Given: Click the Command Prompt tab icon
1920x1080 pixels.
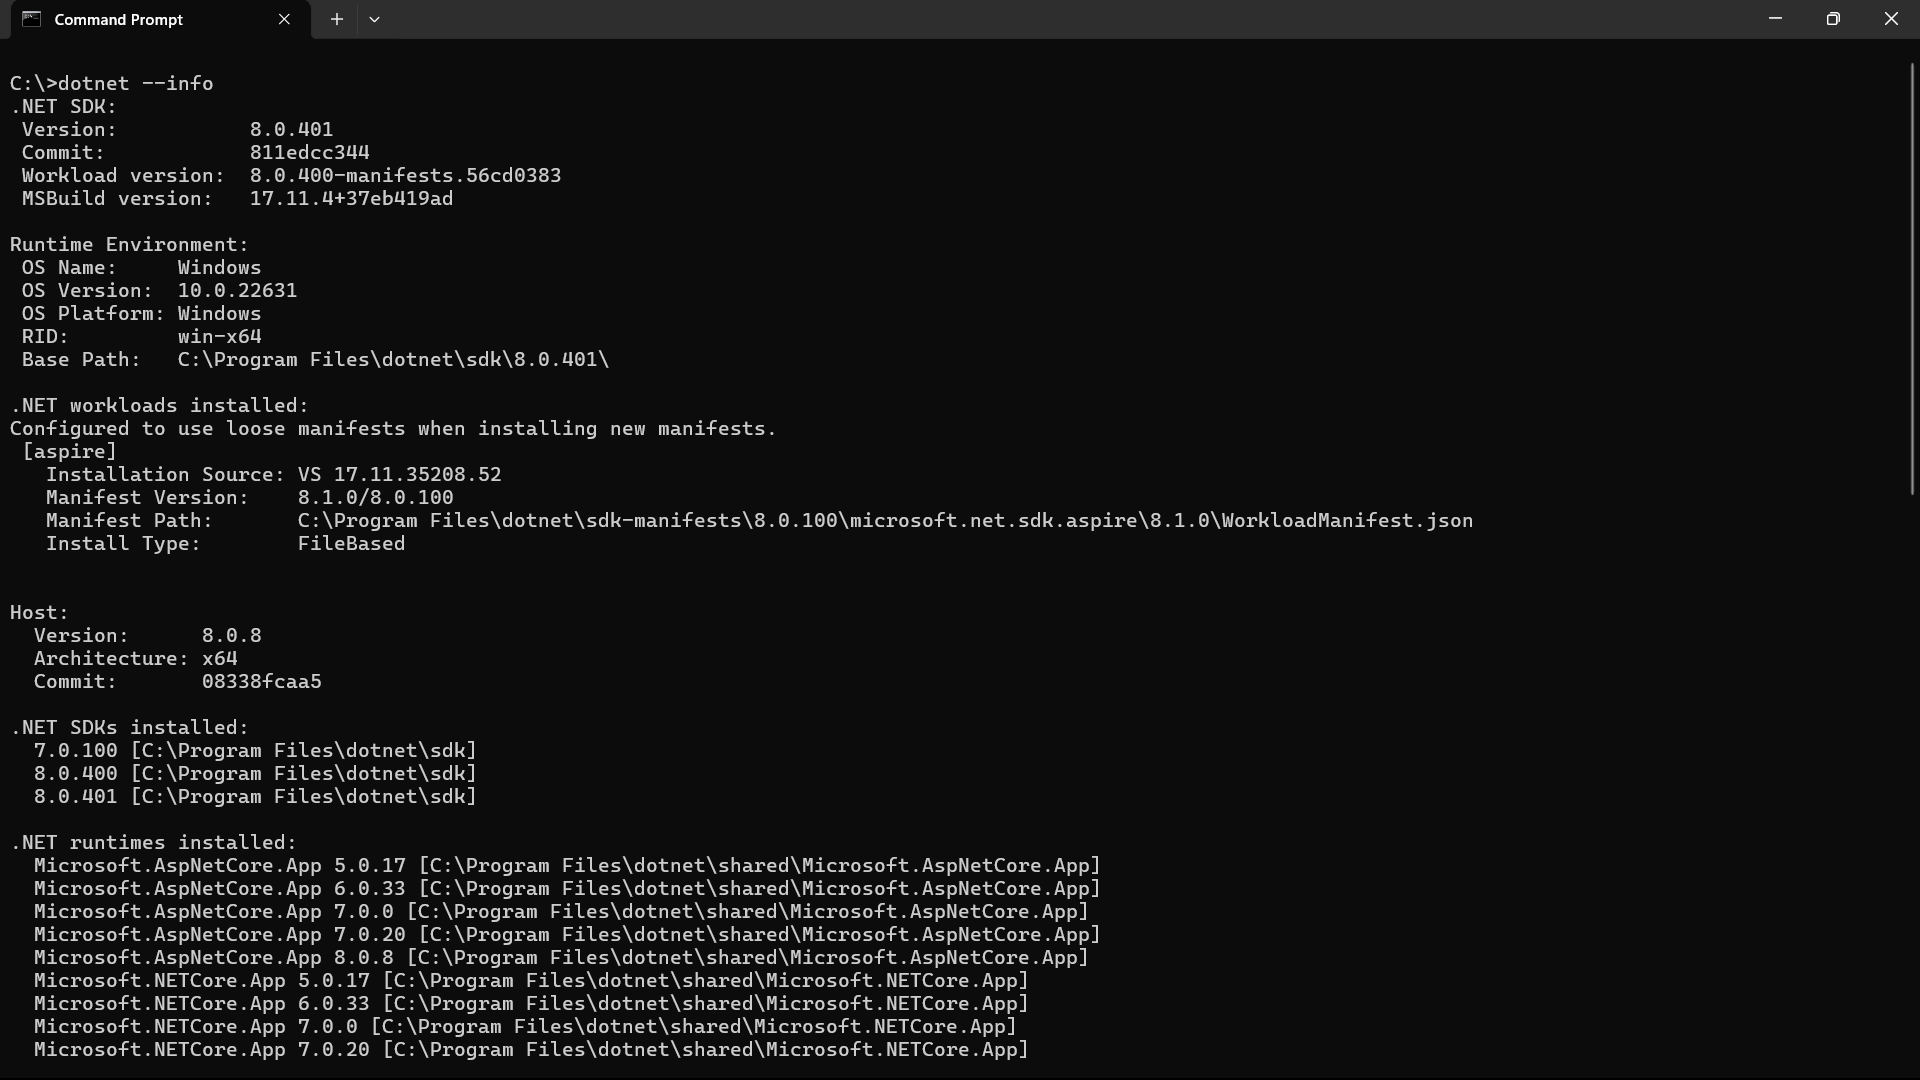Looking at the screenshot, I should point(31,19).
